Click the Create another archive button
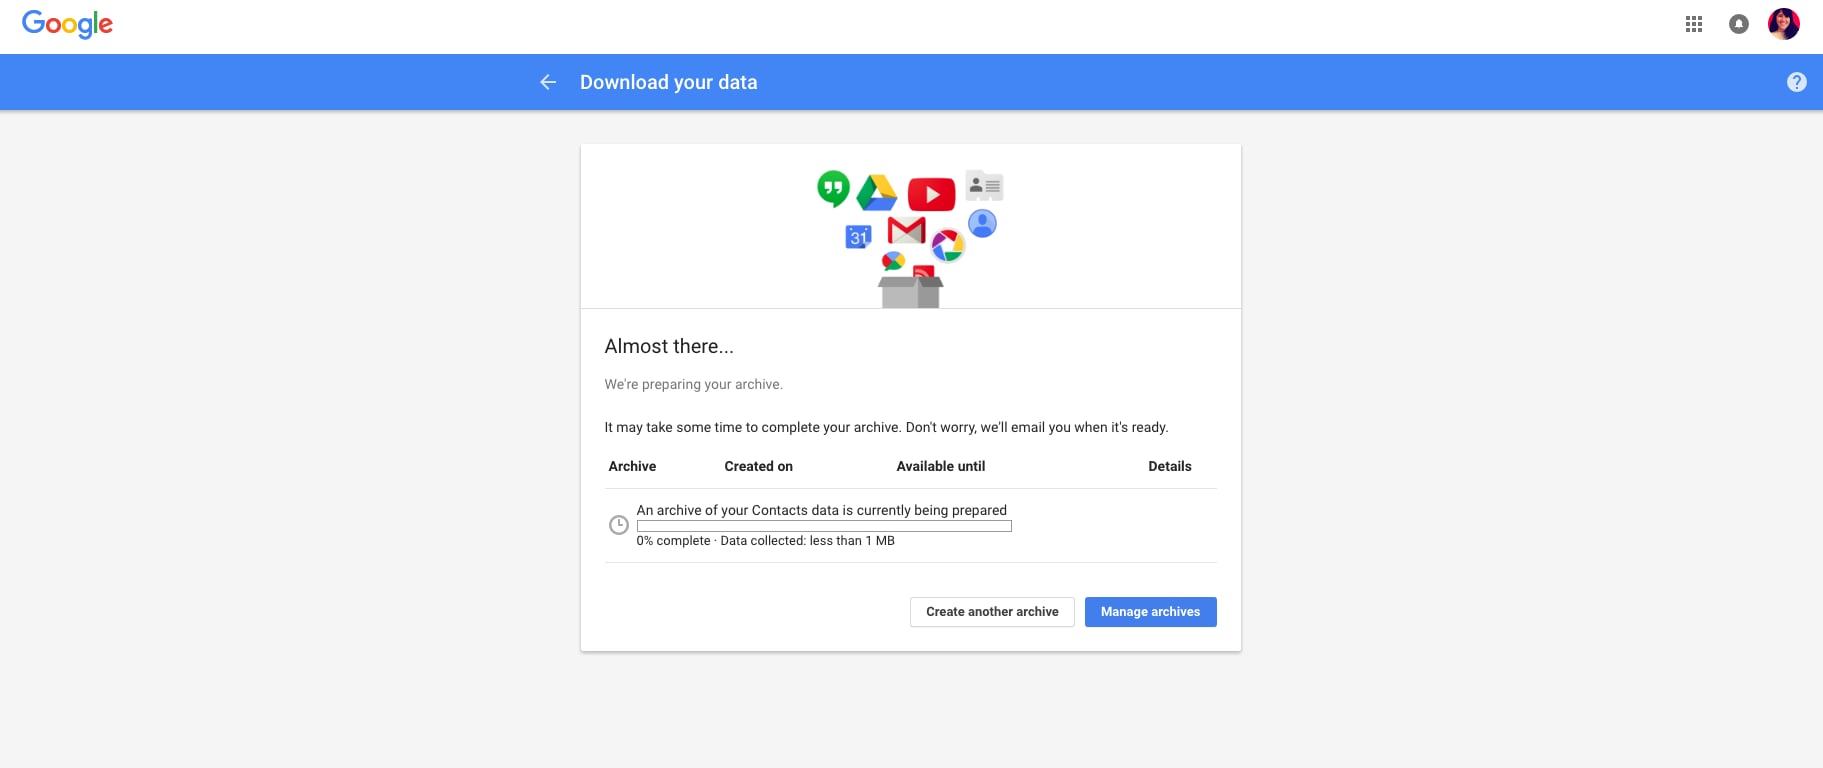This screenshot has height=768, width=1823. tap(992, 612)
